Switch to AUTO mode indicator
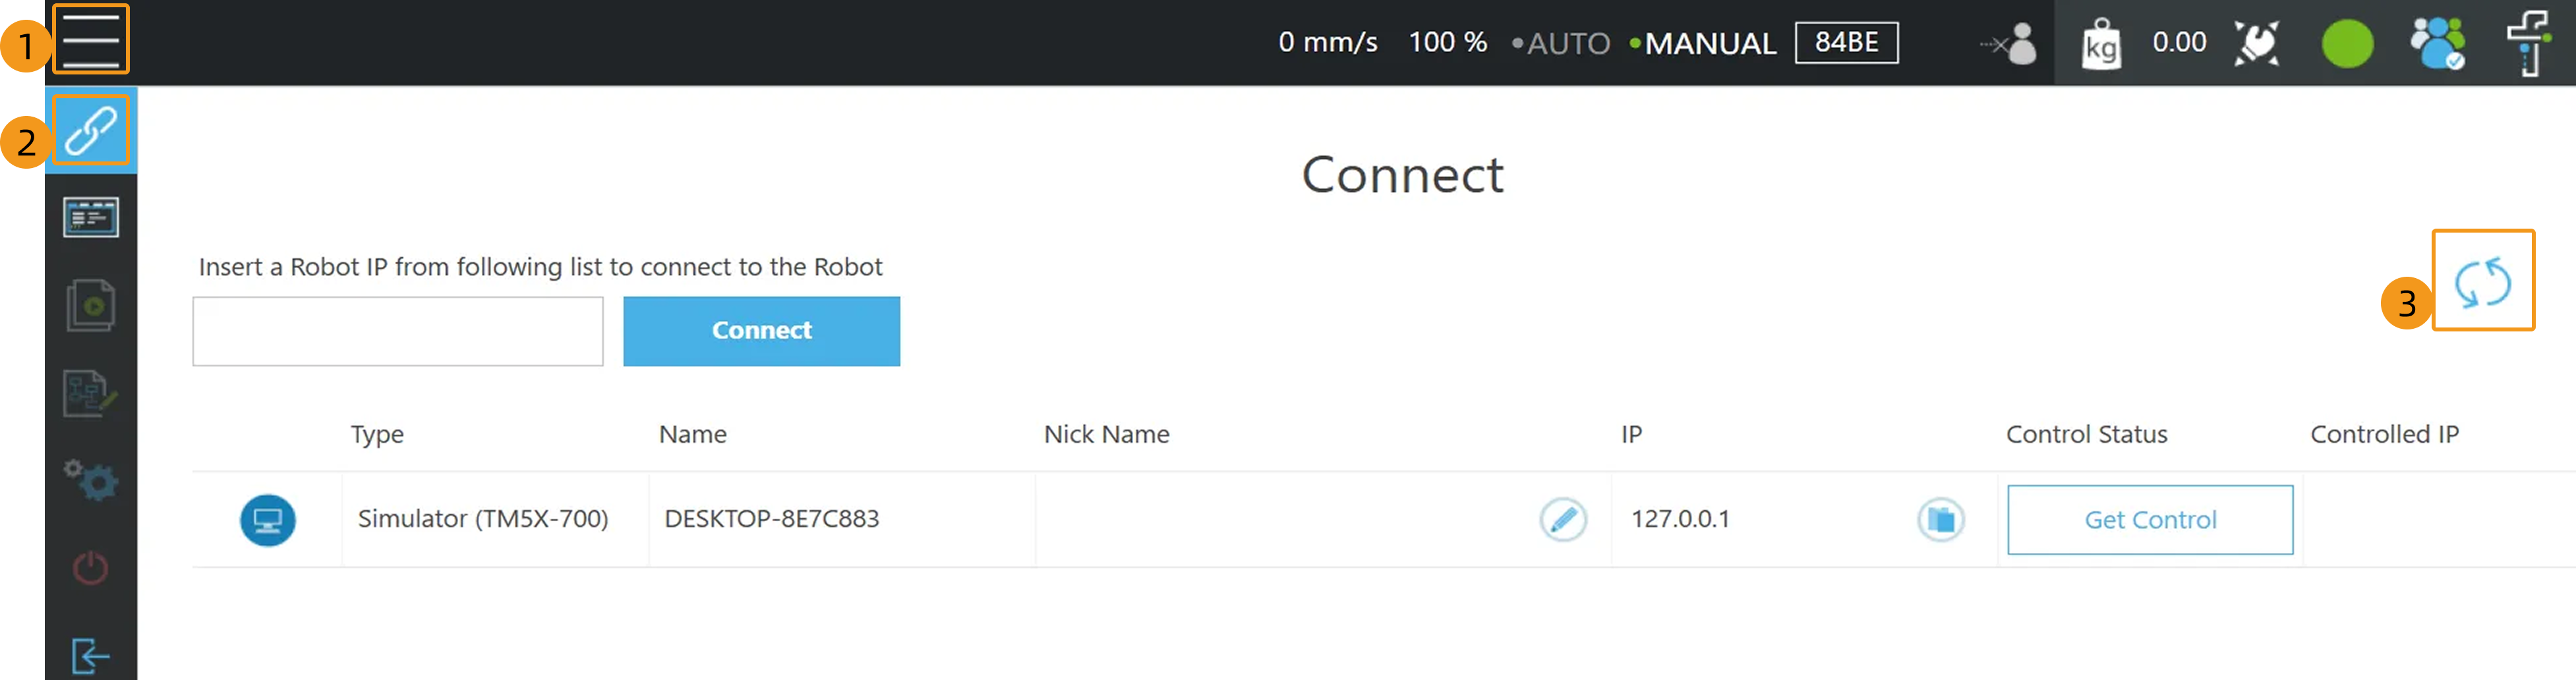 click(1561, 43)
